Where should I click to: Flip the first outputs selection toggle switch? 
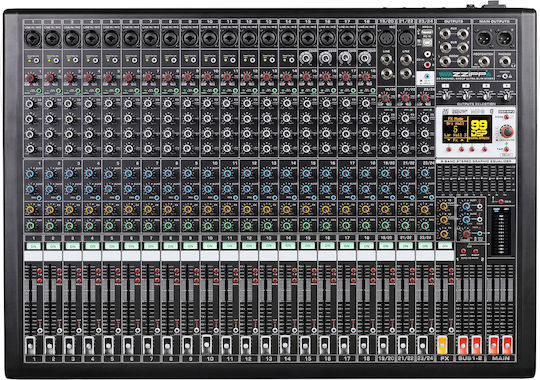tap(446, 95)
